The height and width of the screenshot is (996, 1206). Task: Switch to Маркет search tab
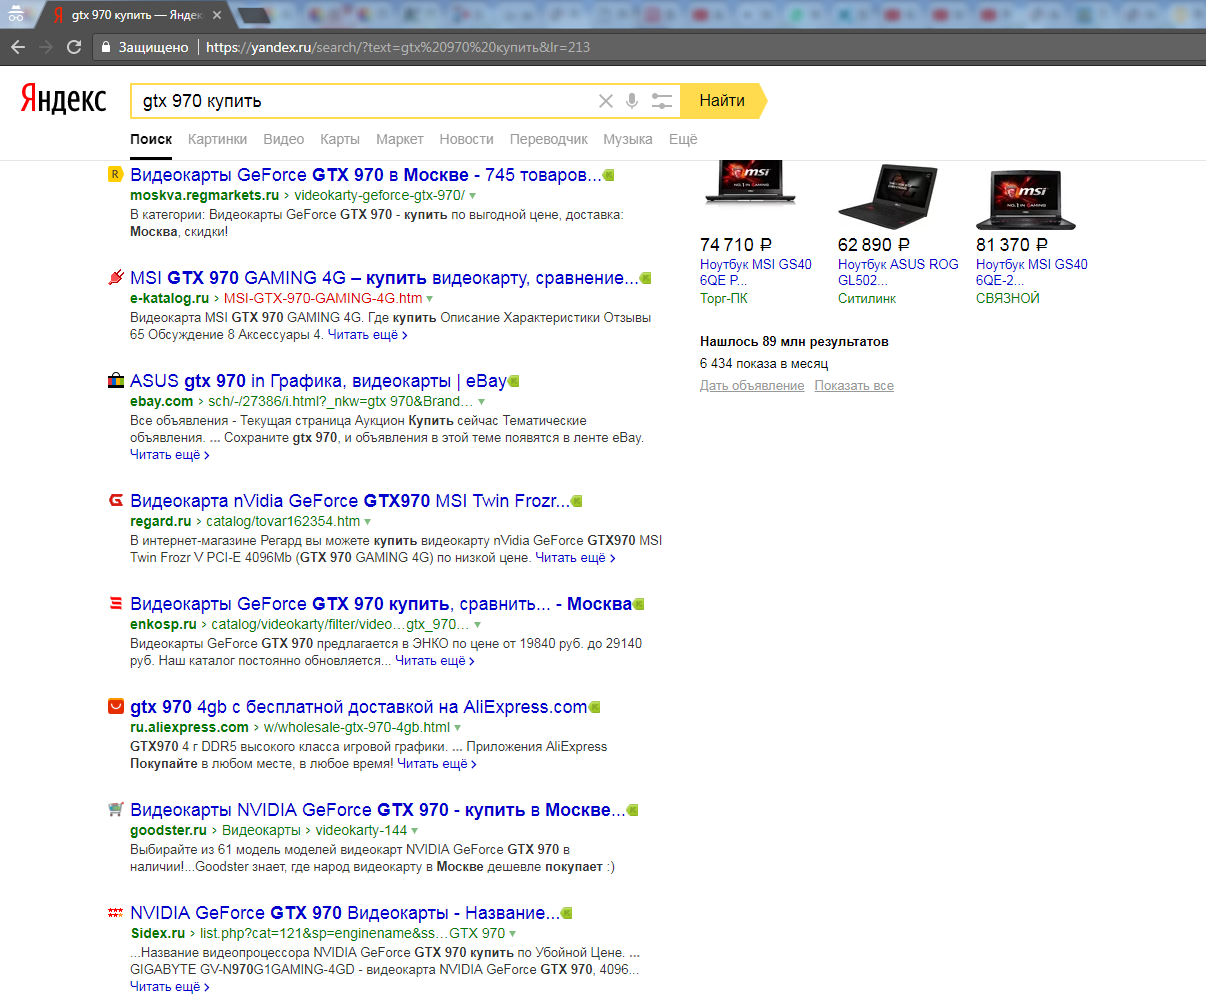400,139
